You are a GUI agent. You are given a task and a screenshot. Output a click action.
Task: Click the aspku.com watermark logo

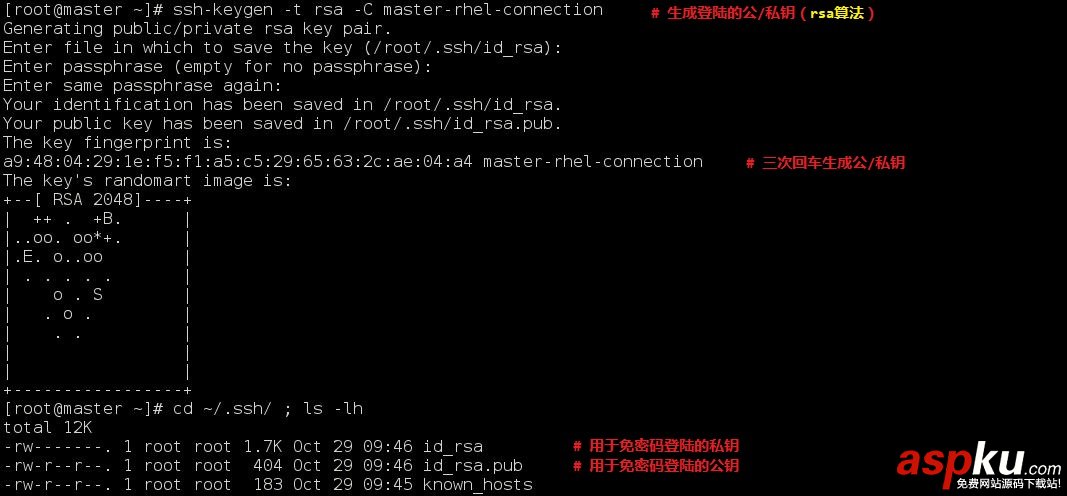[x=978, y=464]
